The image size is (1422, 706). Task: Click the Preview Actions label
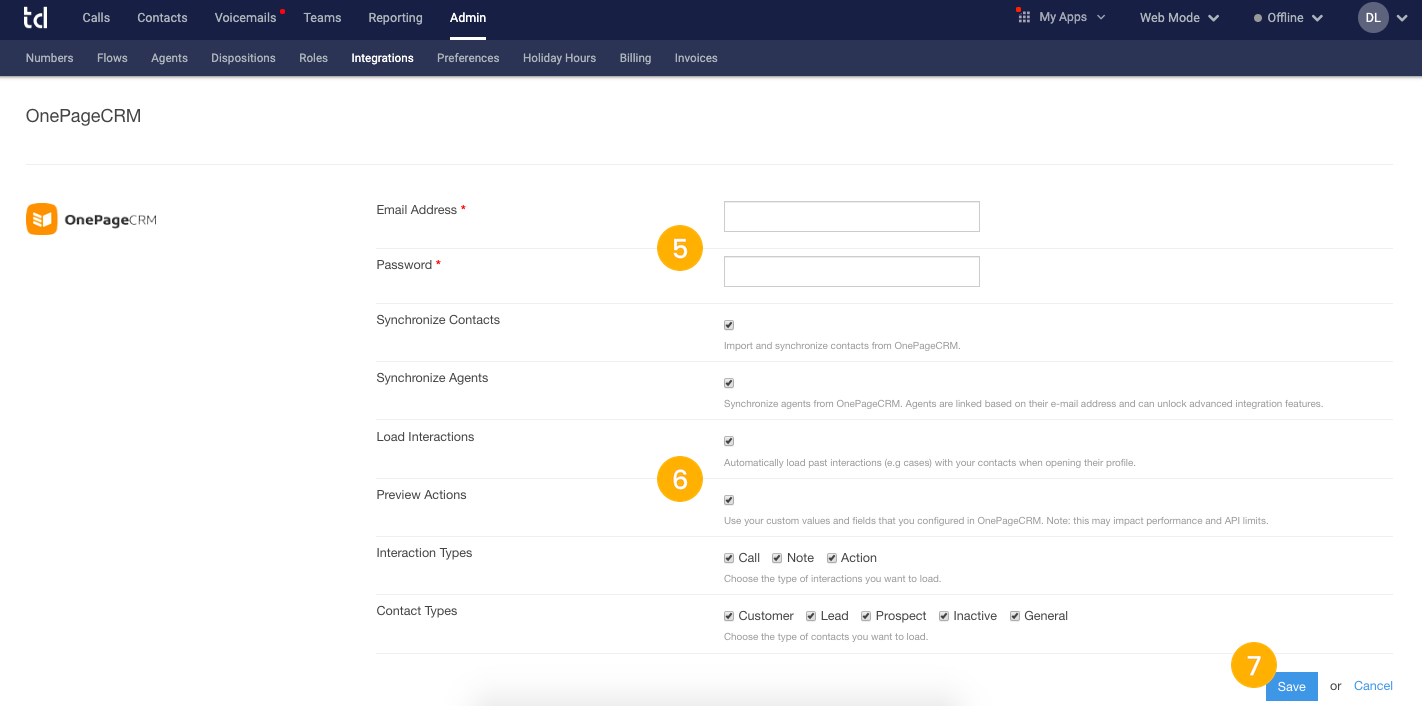(x=421, y=495)
